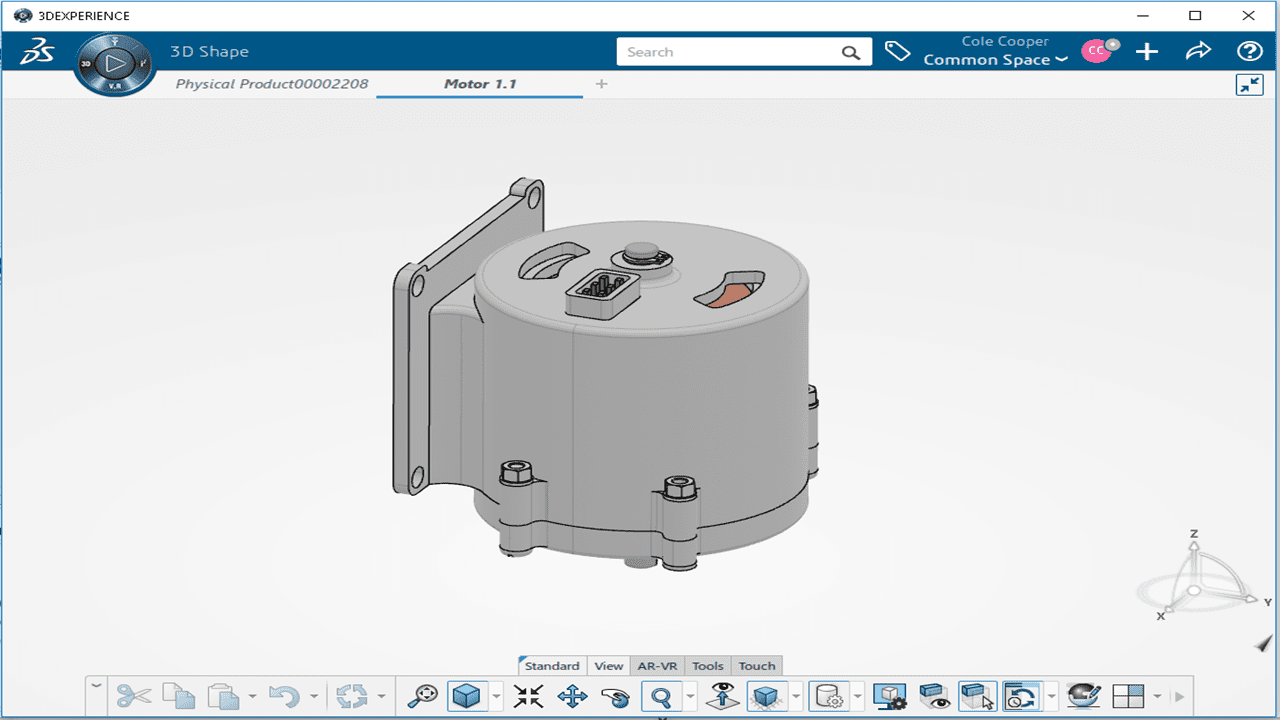Viewport: 1280px width, 720px height.
Task: Activate the Rotate view tool
Action: (x=615, y=696)
